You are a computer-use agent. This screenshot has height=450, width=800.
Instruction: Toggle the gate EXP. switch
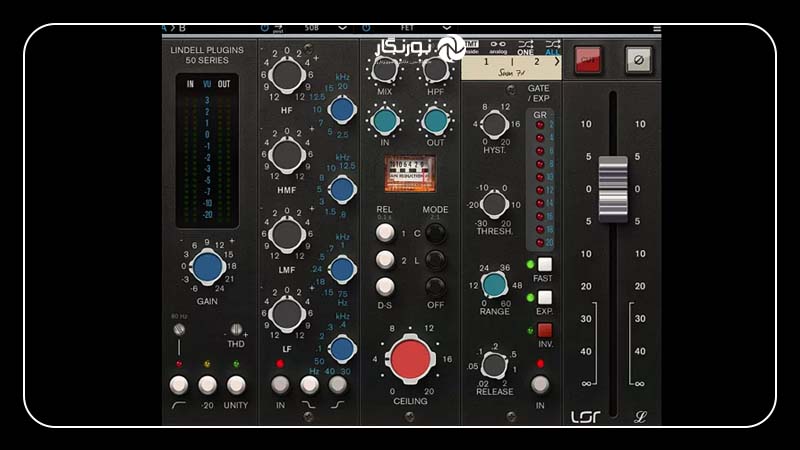[x=544, y=297]
